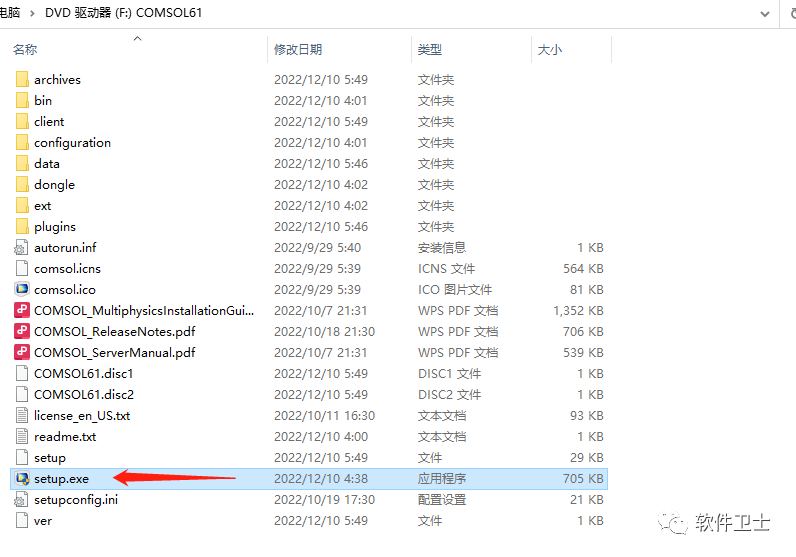Click the 705 KB size of setup.exe
The height and width of the screenshot is (557, 796).
[x=583, y=479]
